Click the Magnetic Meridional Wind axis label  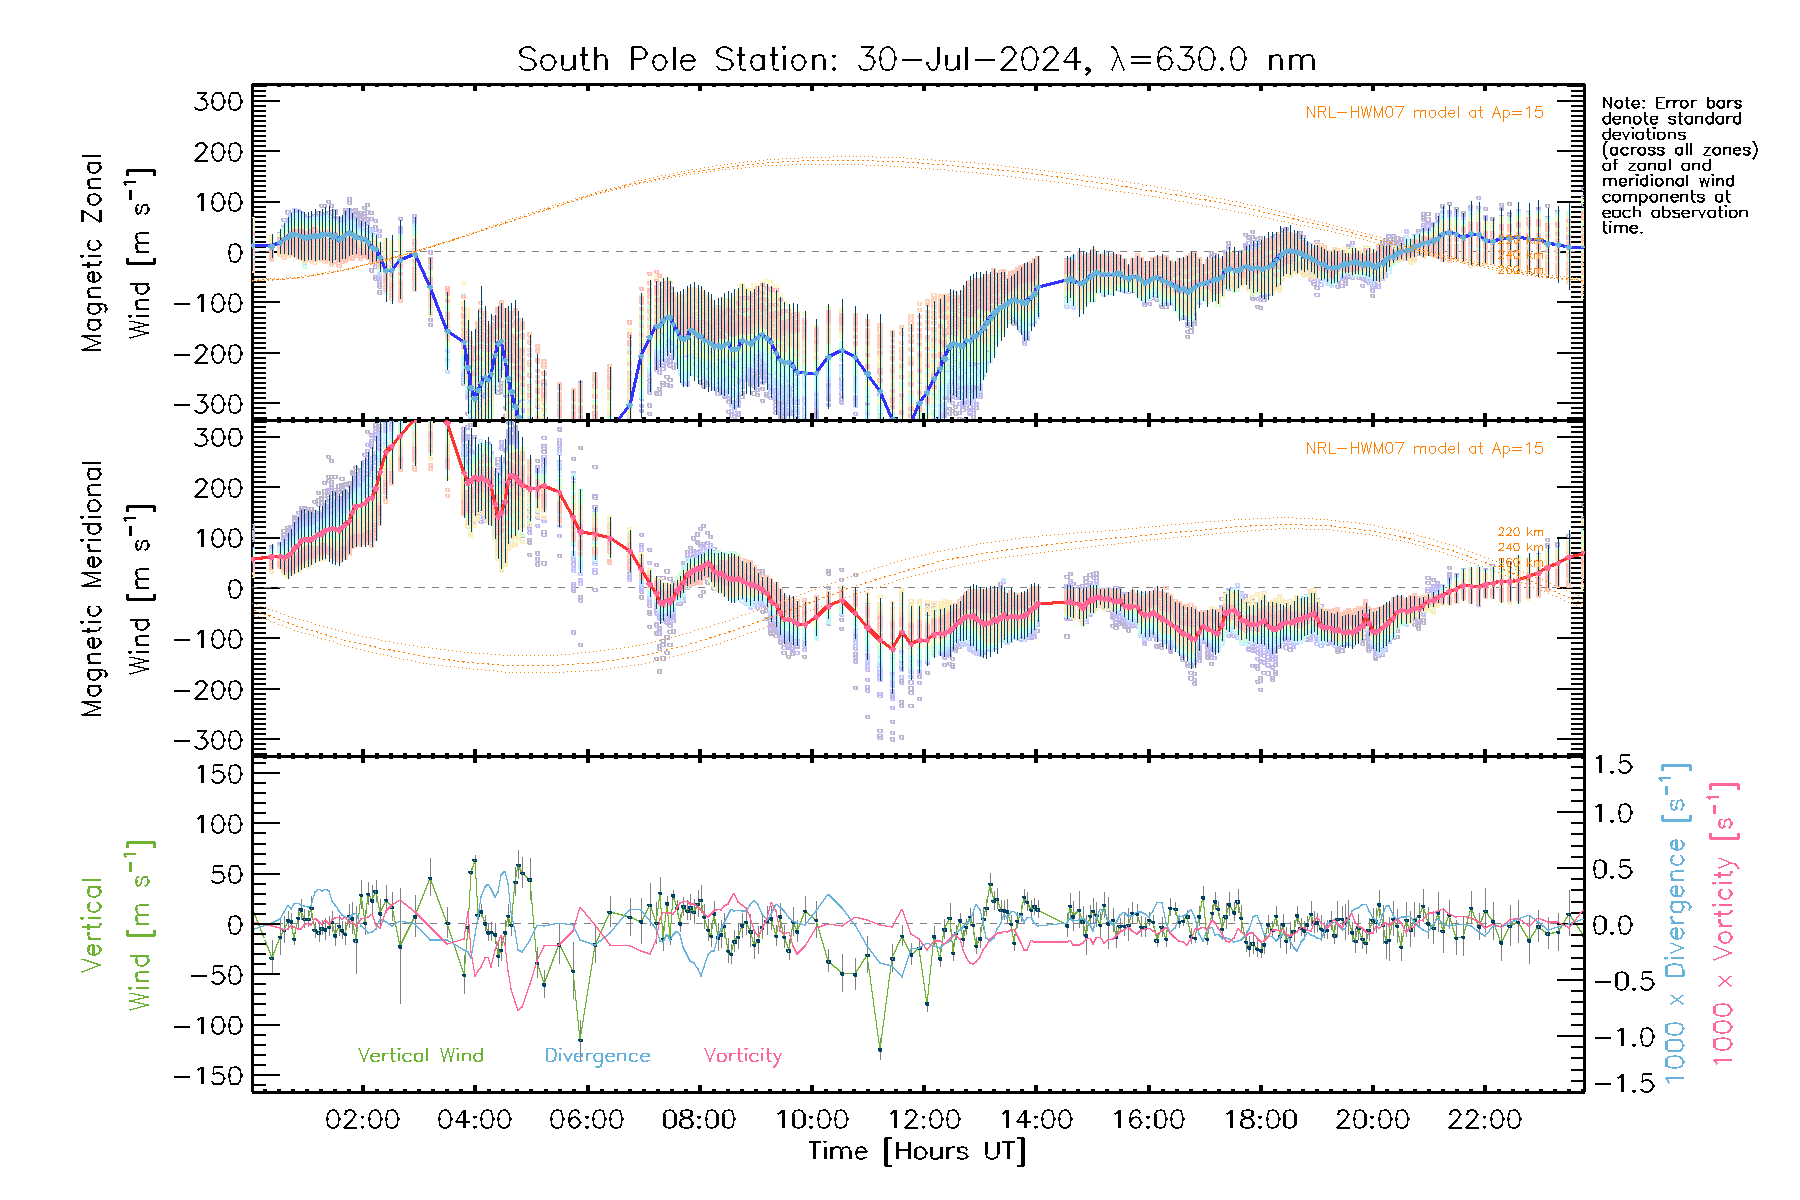click(116, 588)
